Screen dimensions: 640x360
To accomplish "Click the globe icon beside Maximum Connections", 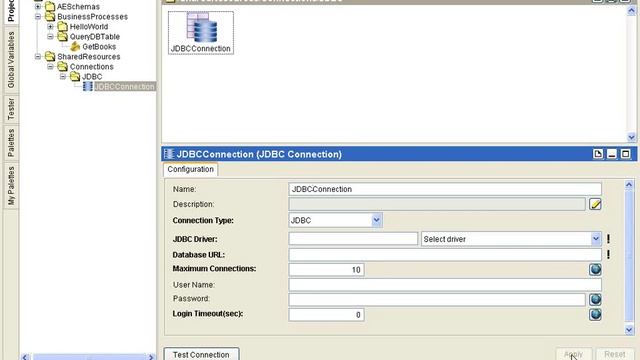I will 595,269.
